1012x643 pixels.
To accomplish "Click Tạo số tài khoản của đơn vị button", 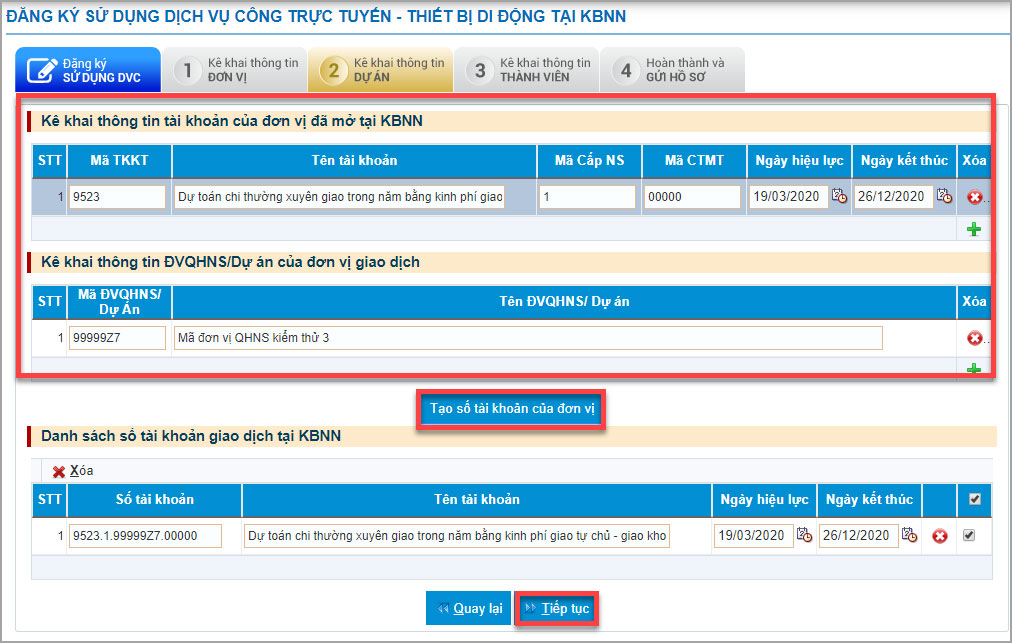I will pos(510,409).
